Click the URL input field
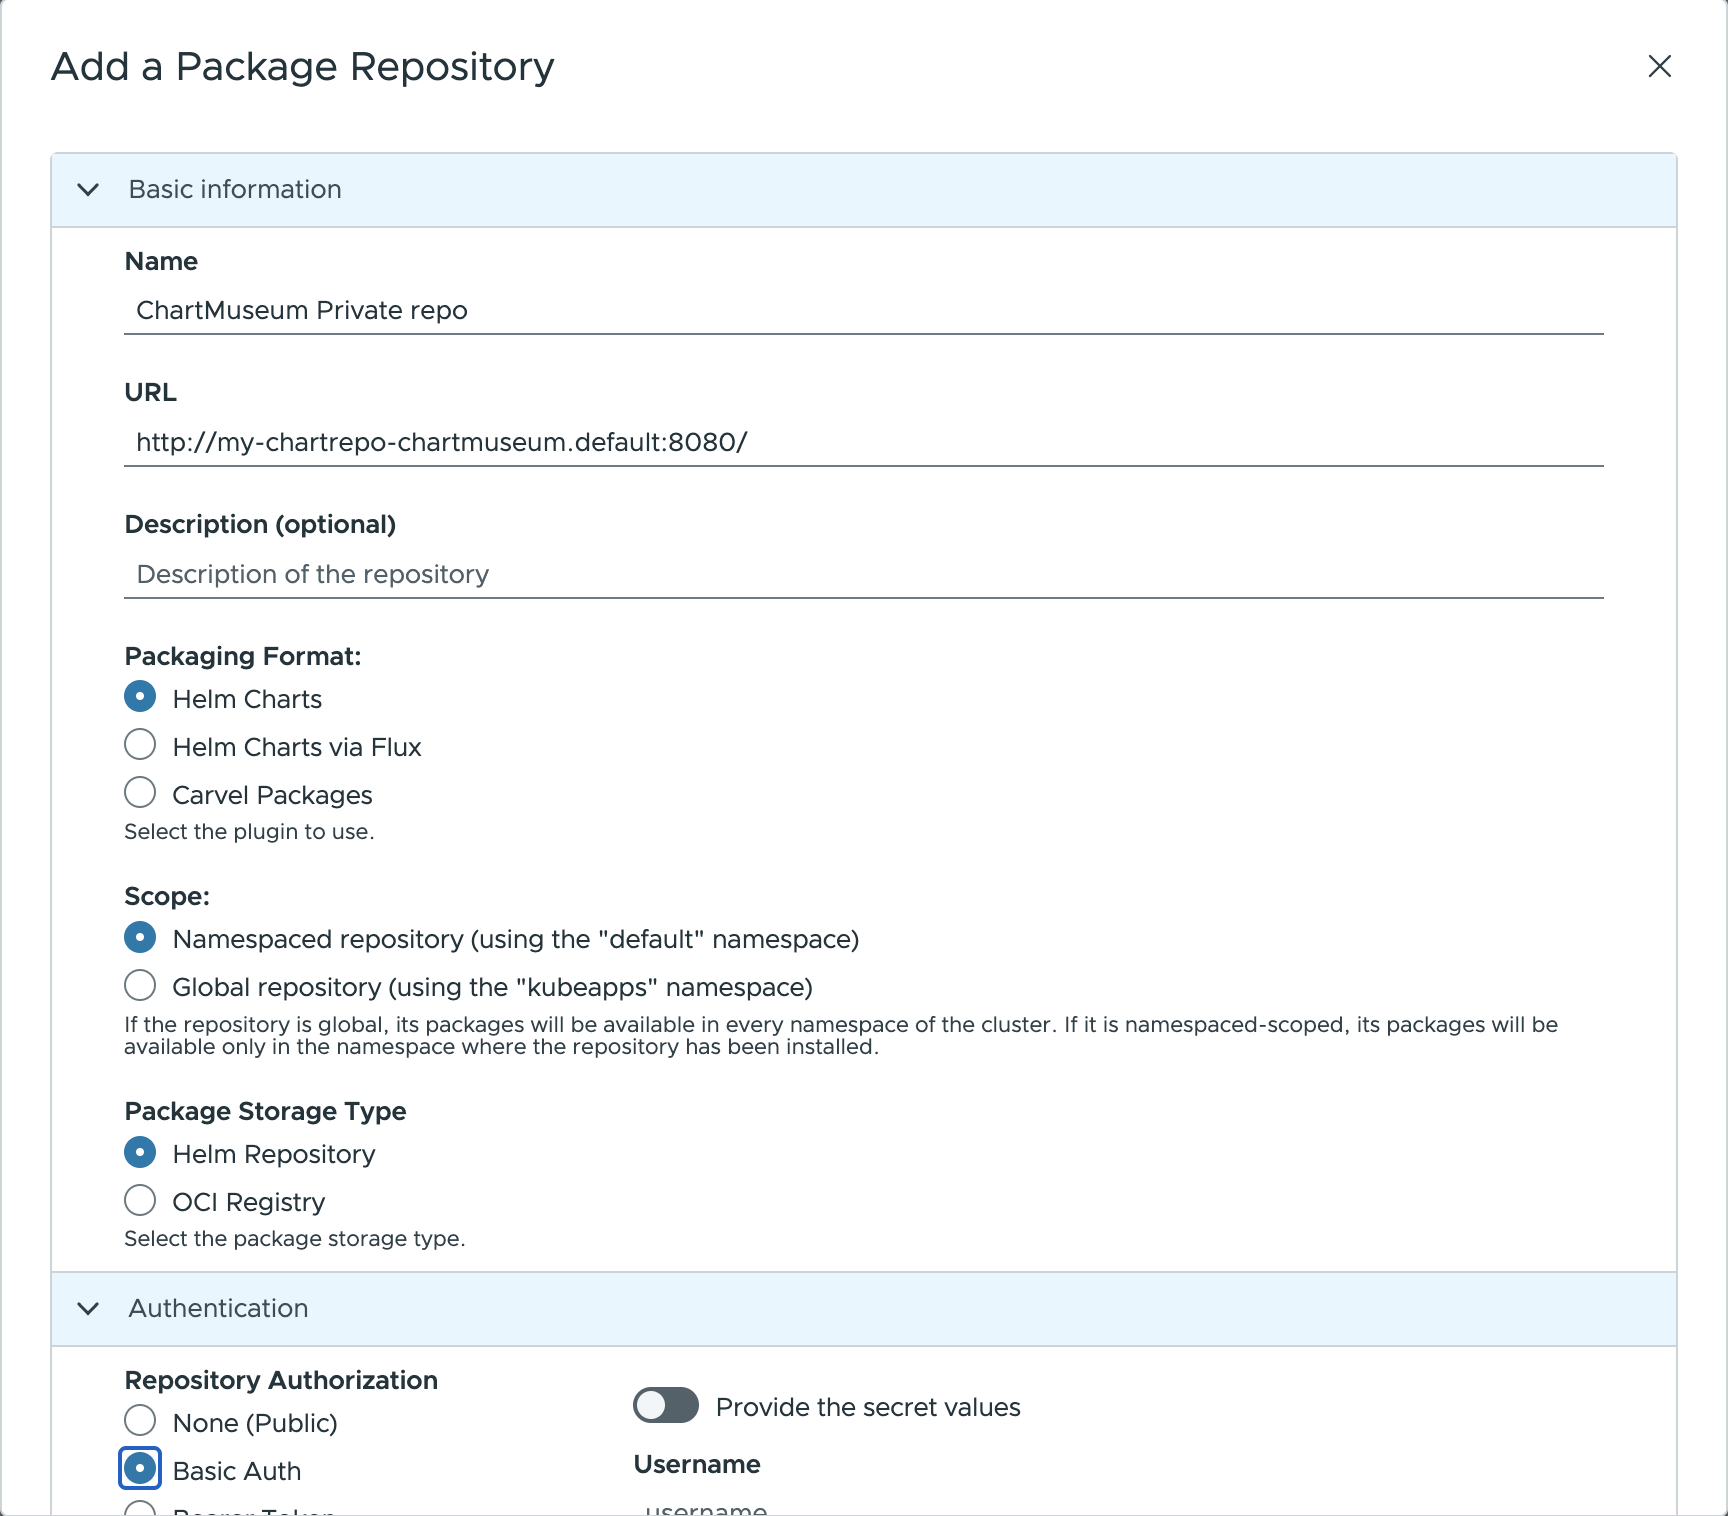 point(860,441)
